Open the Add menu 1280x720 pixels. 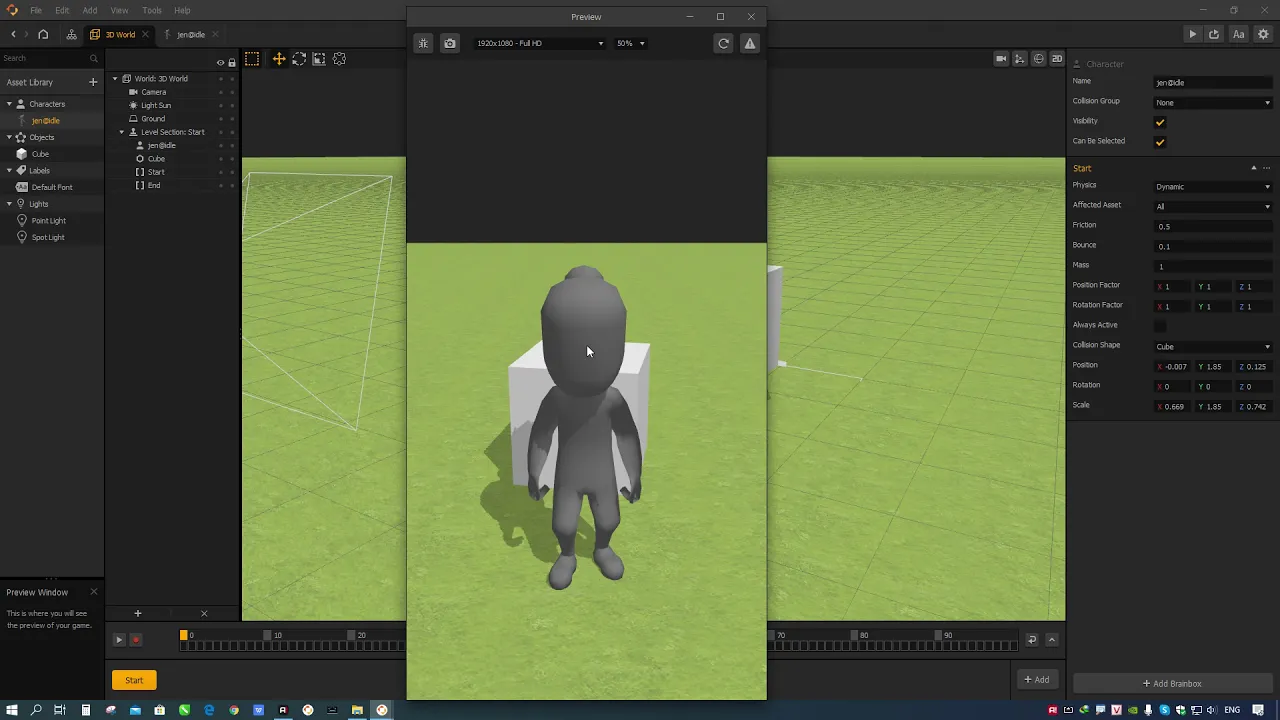pyautogui.click(x=90, y=10)
